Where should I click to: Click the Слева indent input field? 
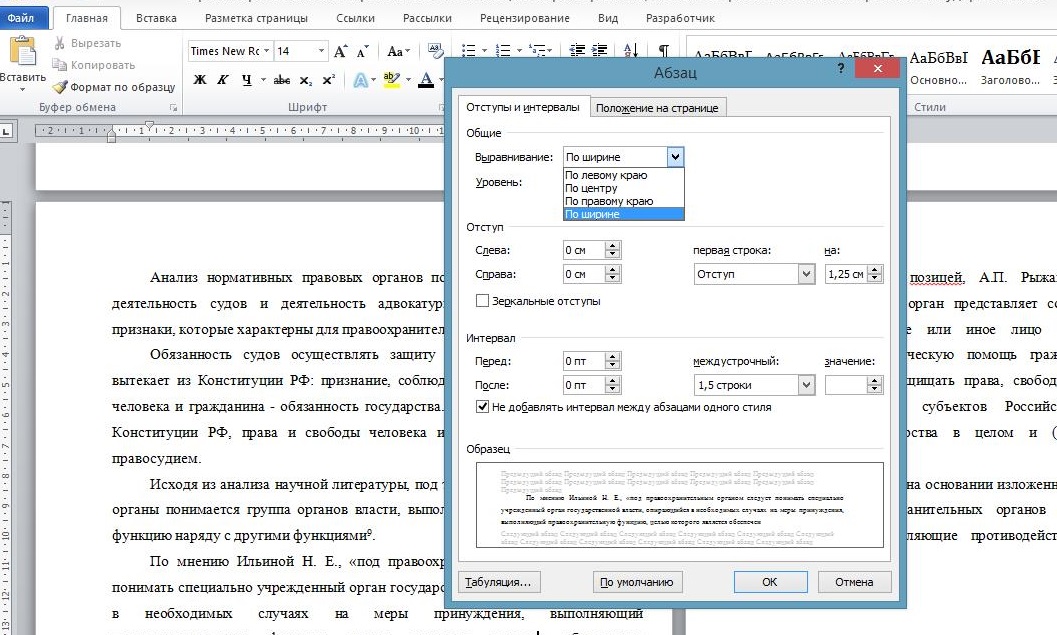point(583,250)
